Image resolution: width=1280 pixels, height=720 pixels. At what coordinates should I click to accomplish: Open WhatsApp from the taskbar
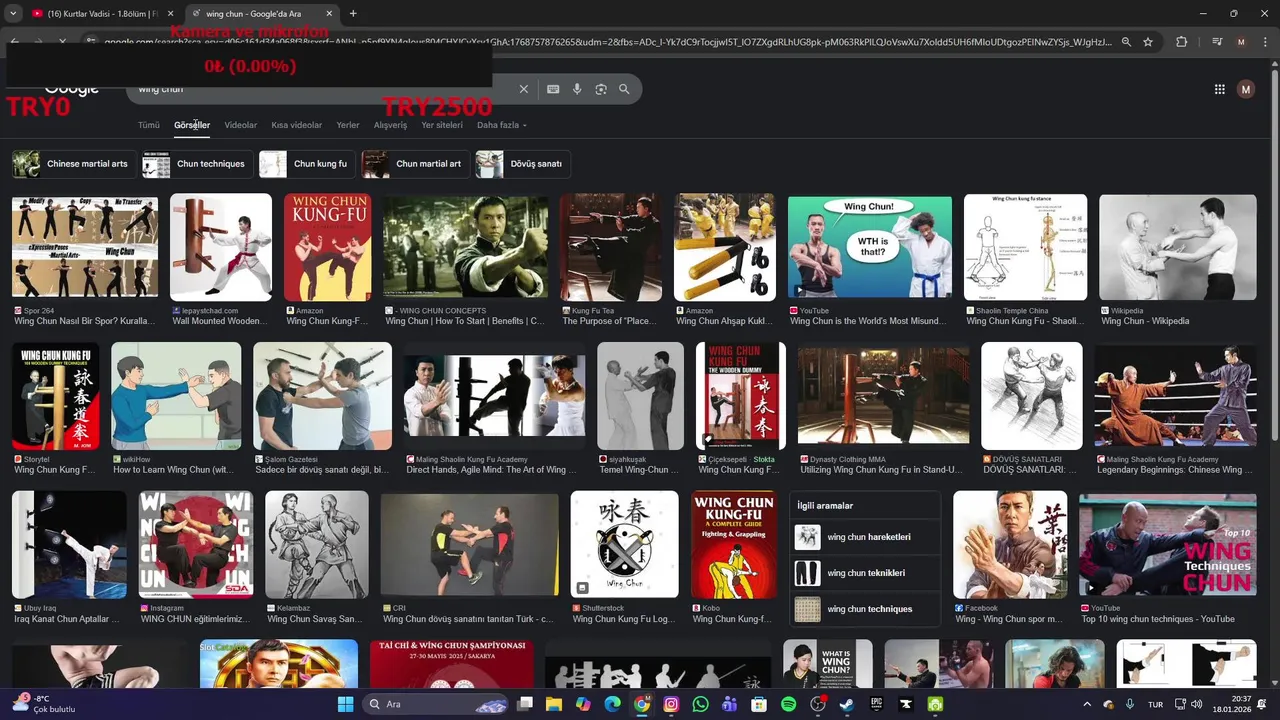[x=700, y=704]
